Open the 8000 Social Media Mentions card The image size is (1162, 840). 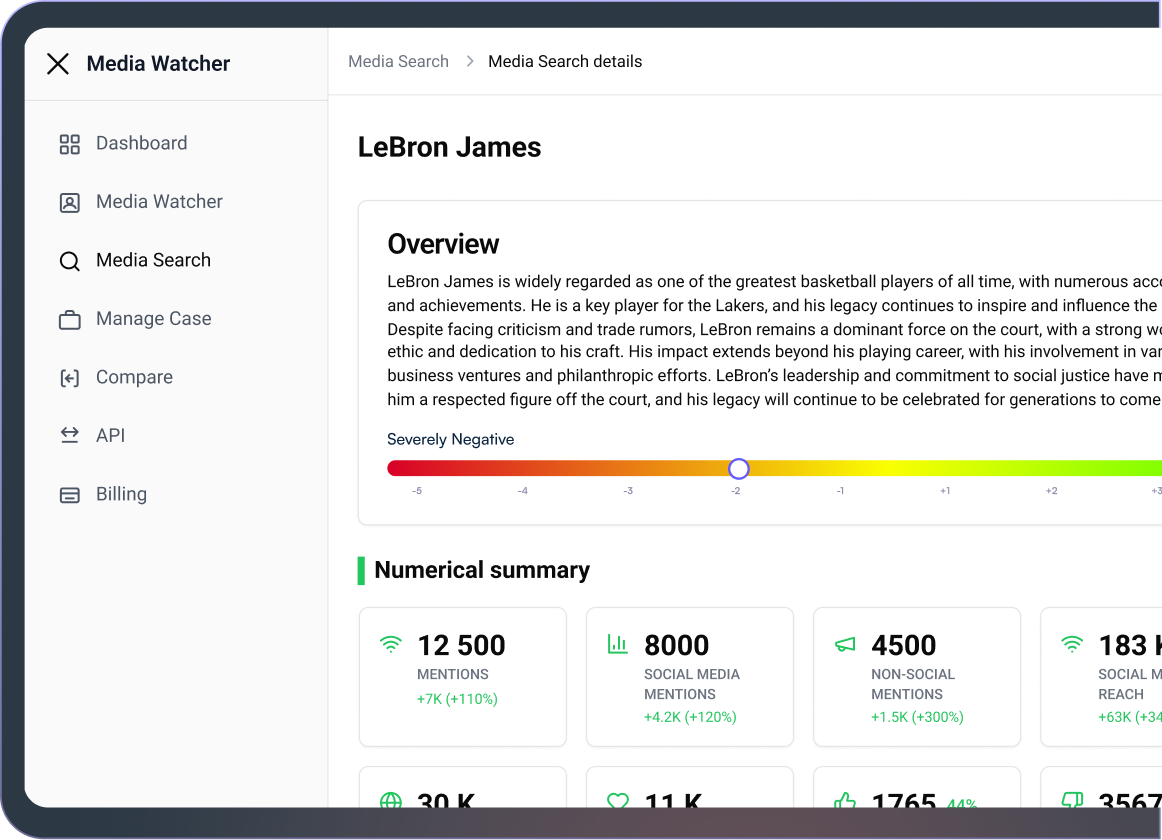point(690,677)
